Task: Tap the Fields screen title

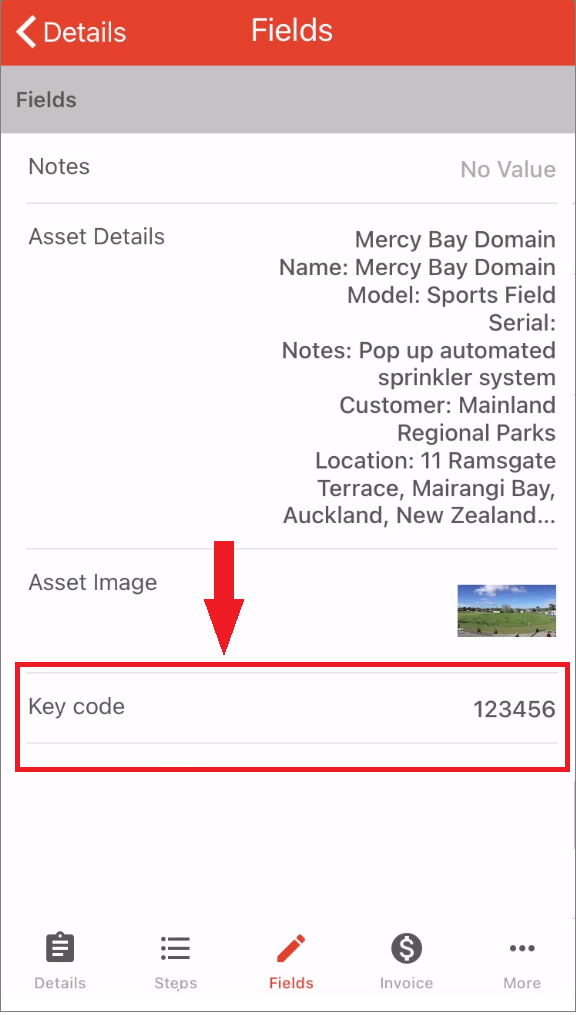Action: click(x=291, y=31)
